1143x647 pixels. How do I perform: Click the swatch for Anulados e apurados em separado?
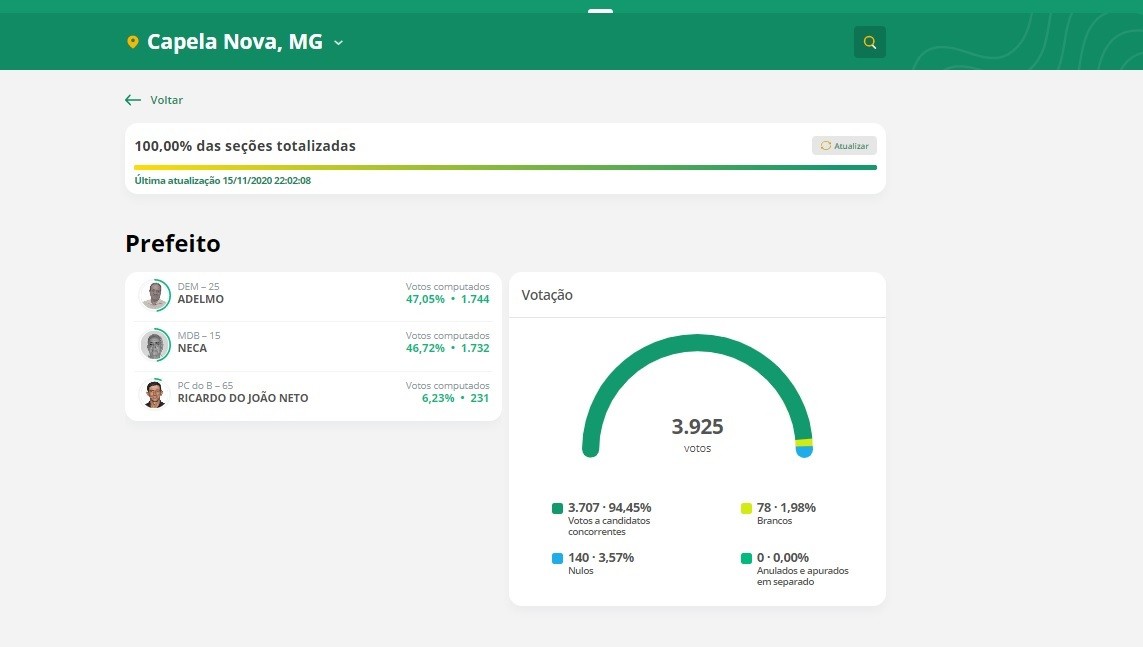point(746,559)
